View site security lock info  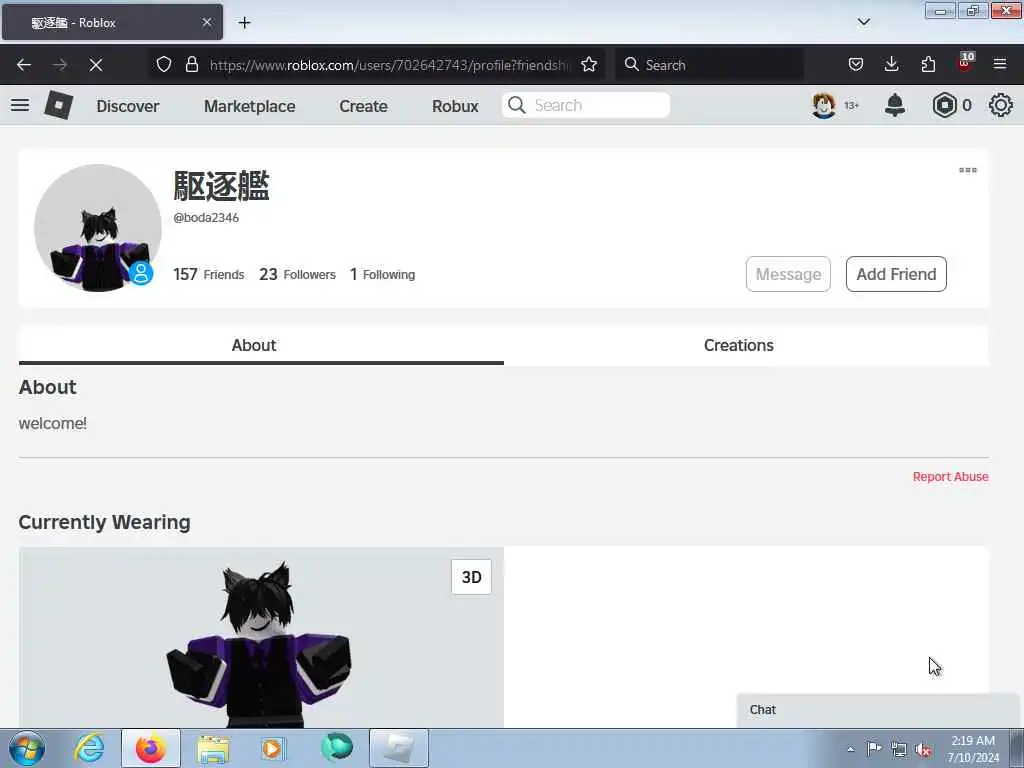[191, 65]
